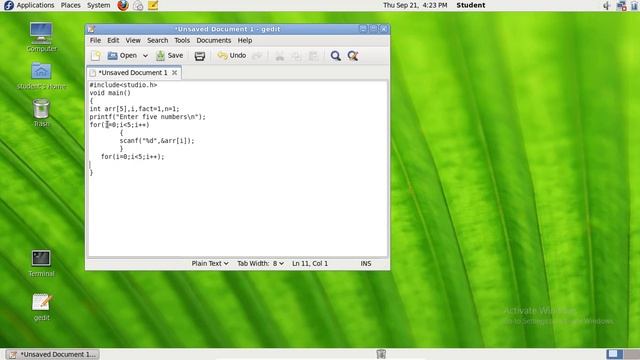Launch Firefox from top panel

coord(123,5)
